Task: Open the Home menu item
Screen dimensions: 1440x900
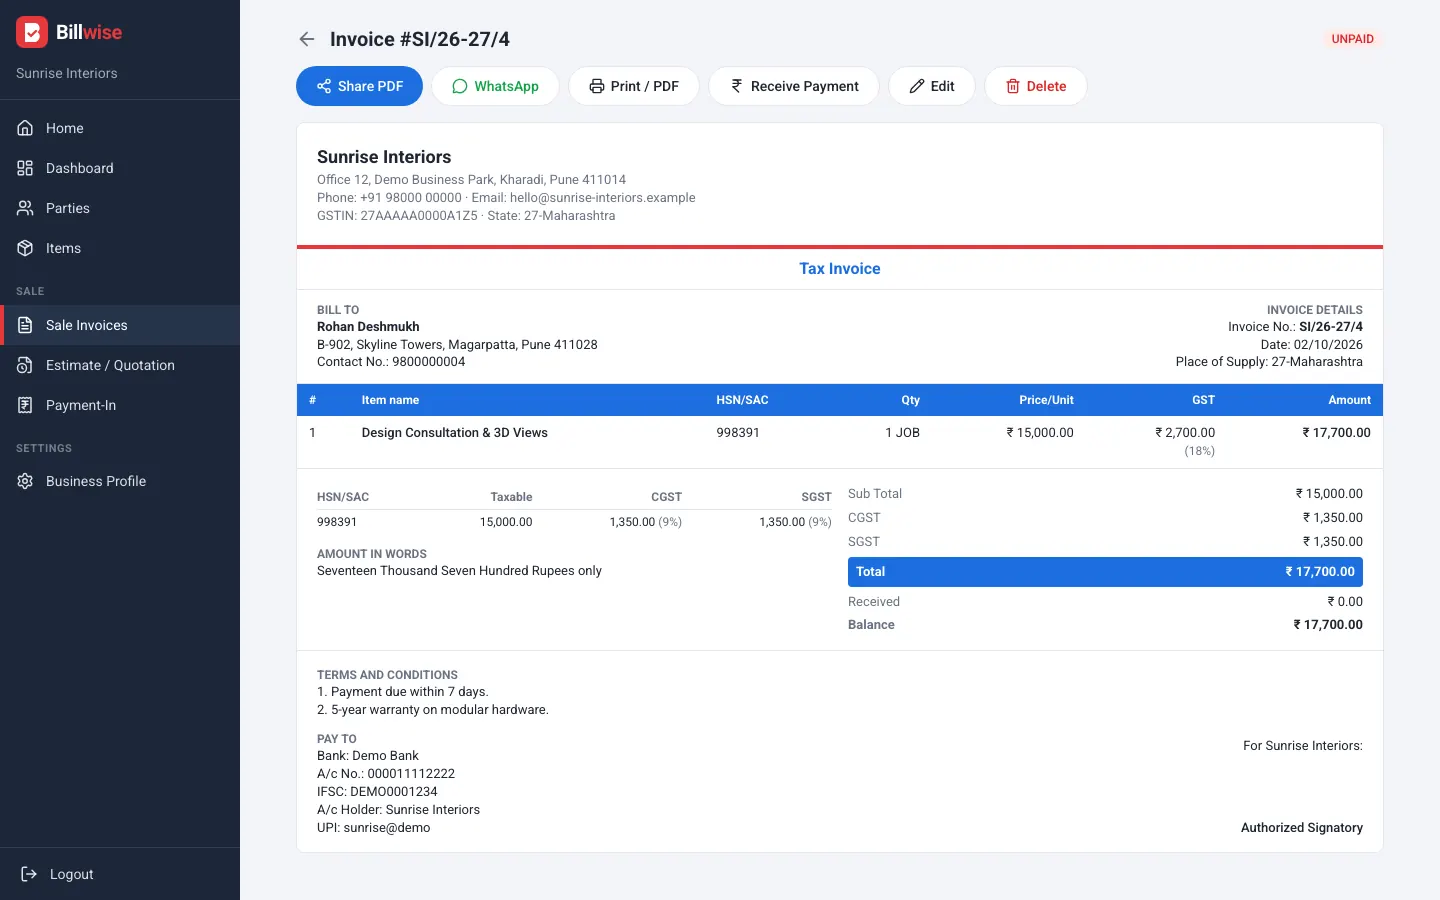Action: (x=120, y=128)
